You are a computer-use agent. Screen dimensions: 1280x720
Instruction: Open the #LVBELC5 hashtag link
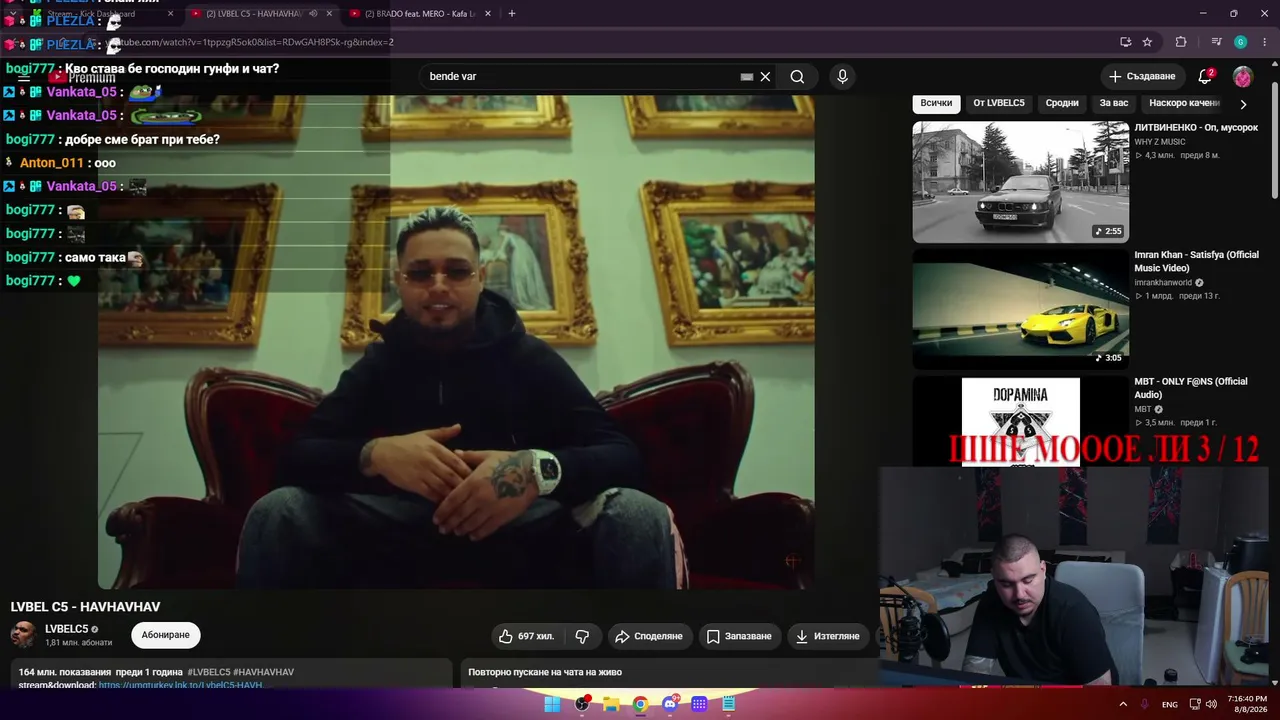coord(209,672)
